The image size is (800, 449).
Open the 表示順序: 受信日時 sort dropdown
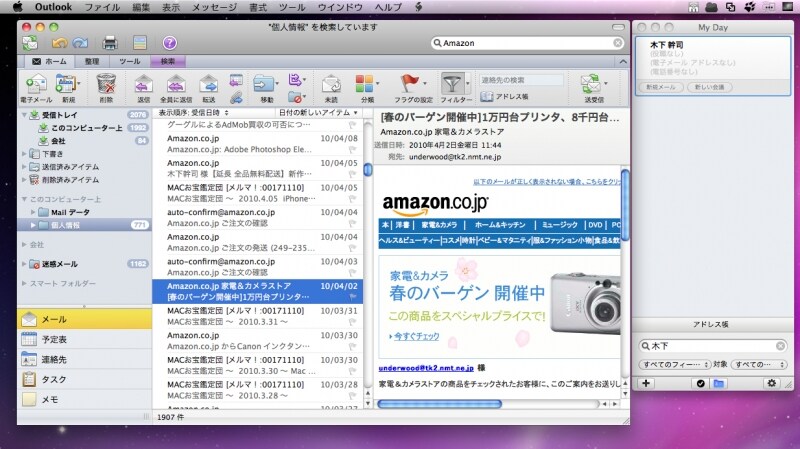tap(193, 112)
